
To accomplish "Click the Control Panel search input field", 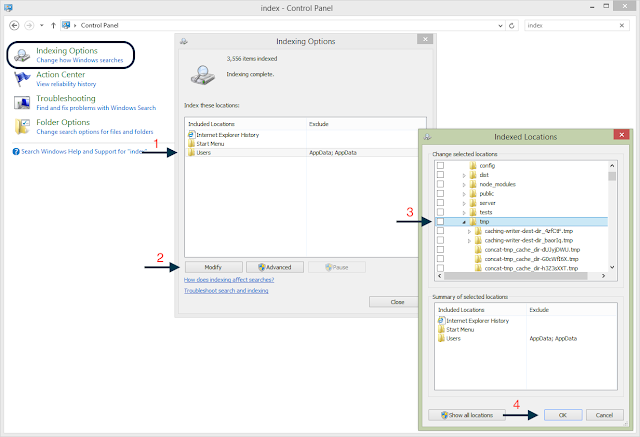I will click(x=571, y=25).
